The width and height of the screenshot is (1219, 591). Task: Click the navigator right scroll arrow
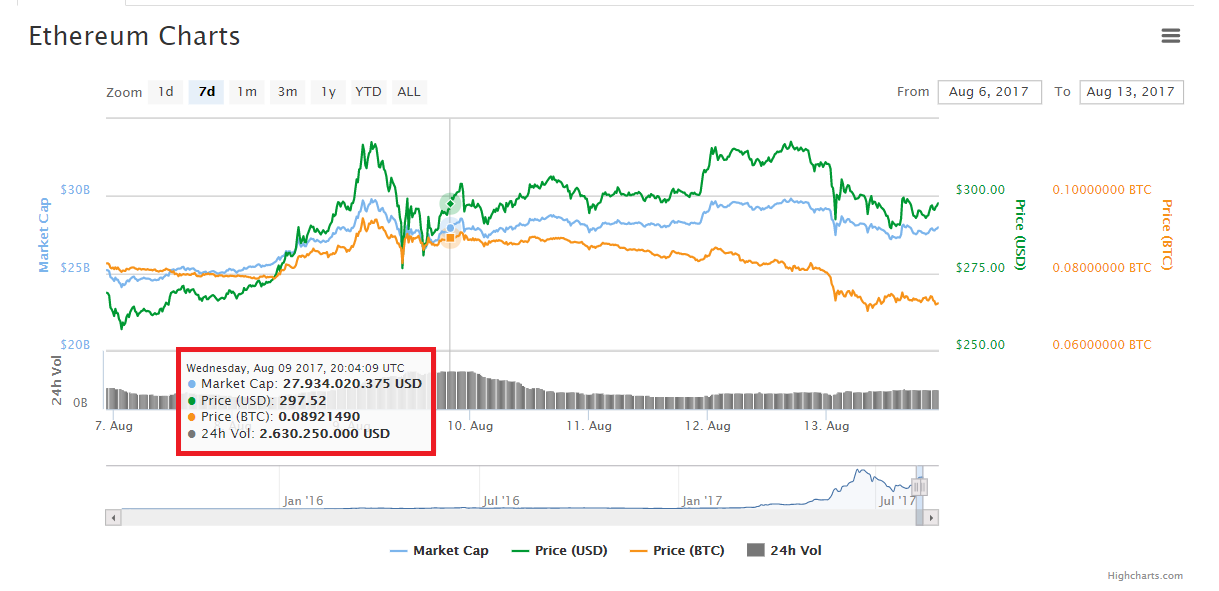coord(931,518)
